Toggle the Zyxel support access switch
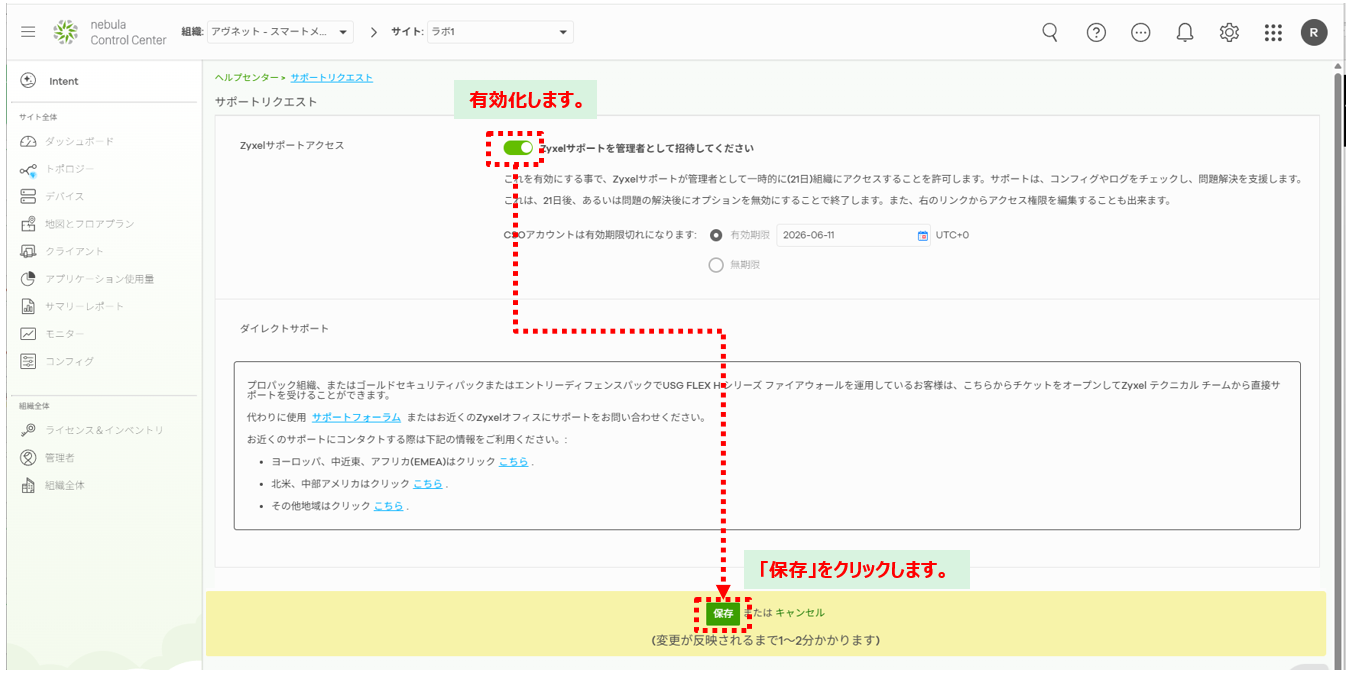The width and height of the screenshot is (1349, 677). pyautogui.click(x=518, y=148)
